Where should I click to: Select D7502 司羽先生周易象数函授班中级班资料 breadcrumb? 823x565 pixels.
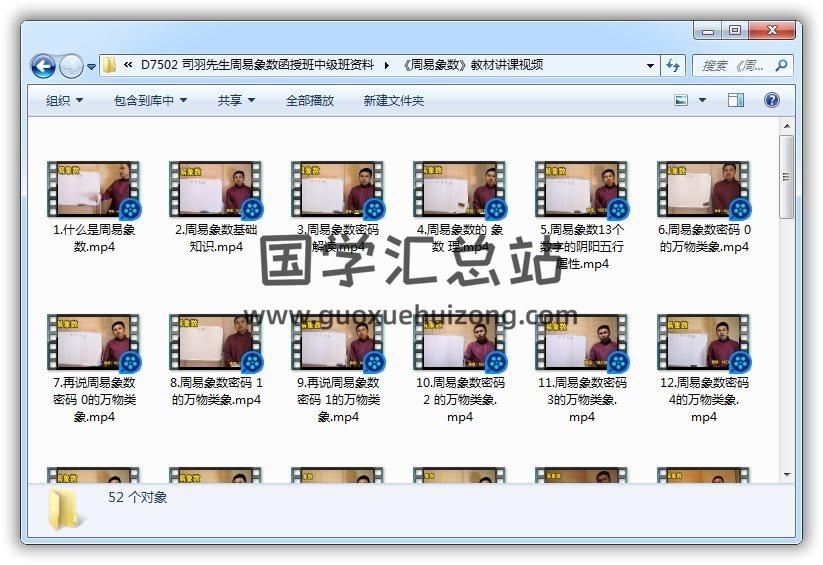click(x=257, y=65)
